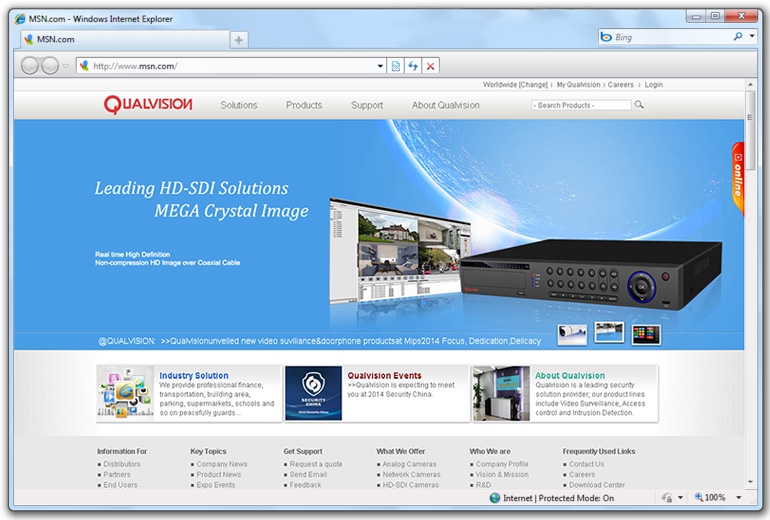This screenshot has width=770, height=520.
Task: Select the colorful grid banner thumbnail
Action: coord(646,335)
